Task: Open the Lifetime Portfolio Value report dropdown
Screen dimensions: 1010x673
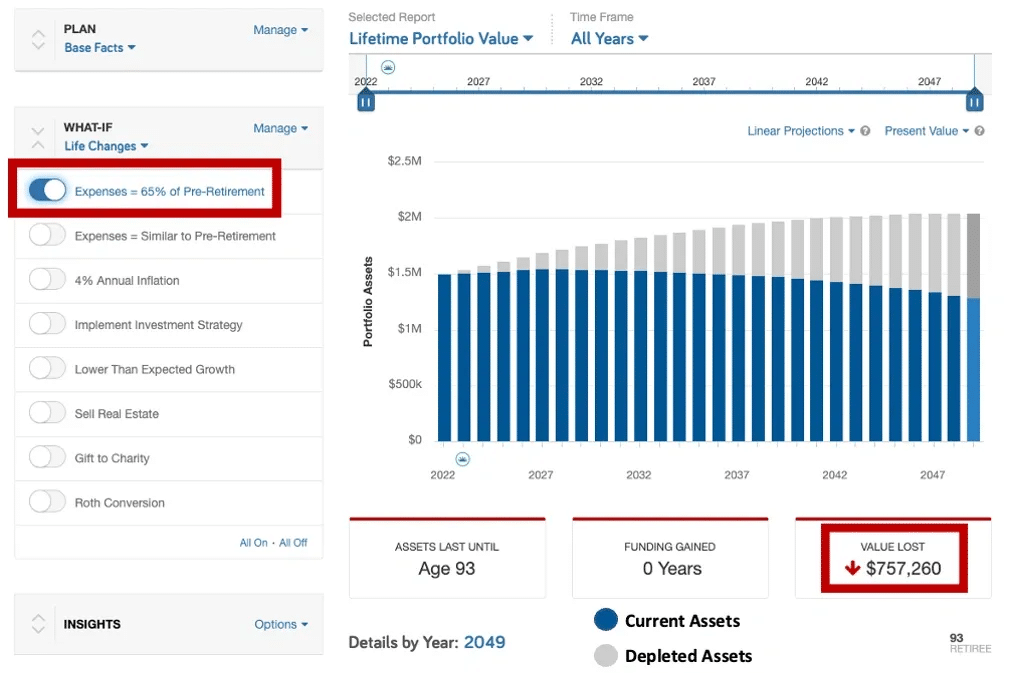Action: pos(441,39)
